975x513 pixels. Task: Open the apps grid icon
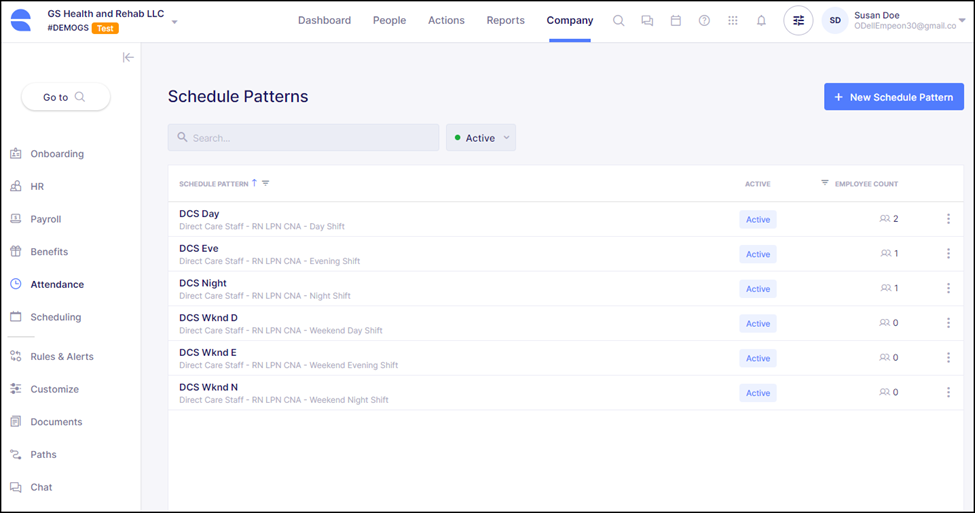(733, 21)
